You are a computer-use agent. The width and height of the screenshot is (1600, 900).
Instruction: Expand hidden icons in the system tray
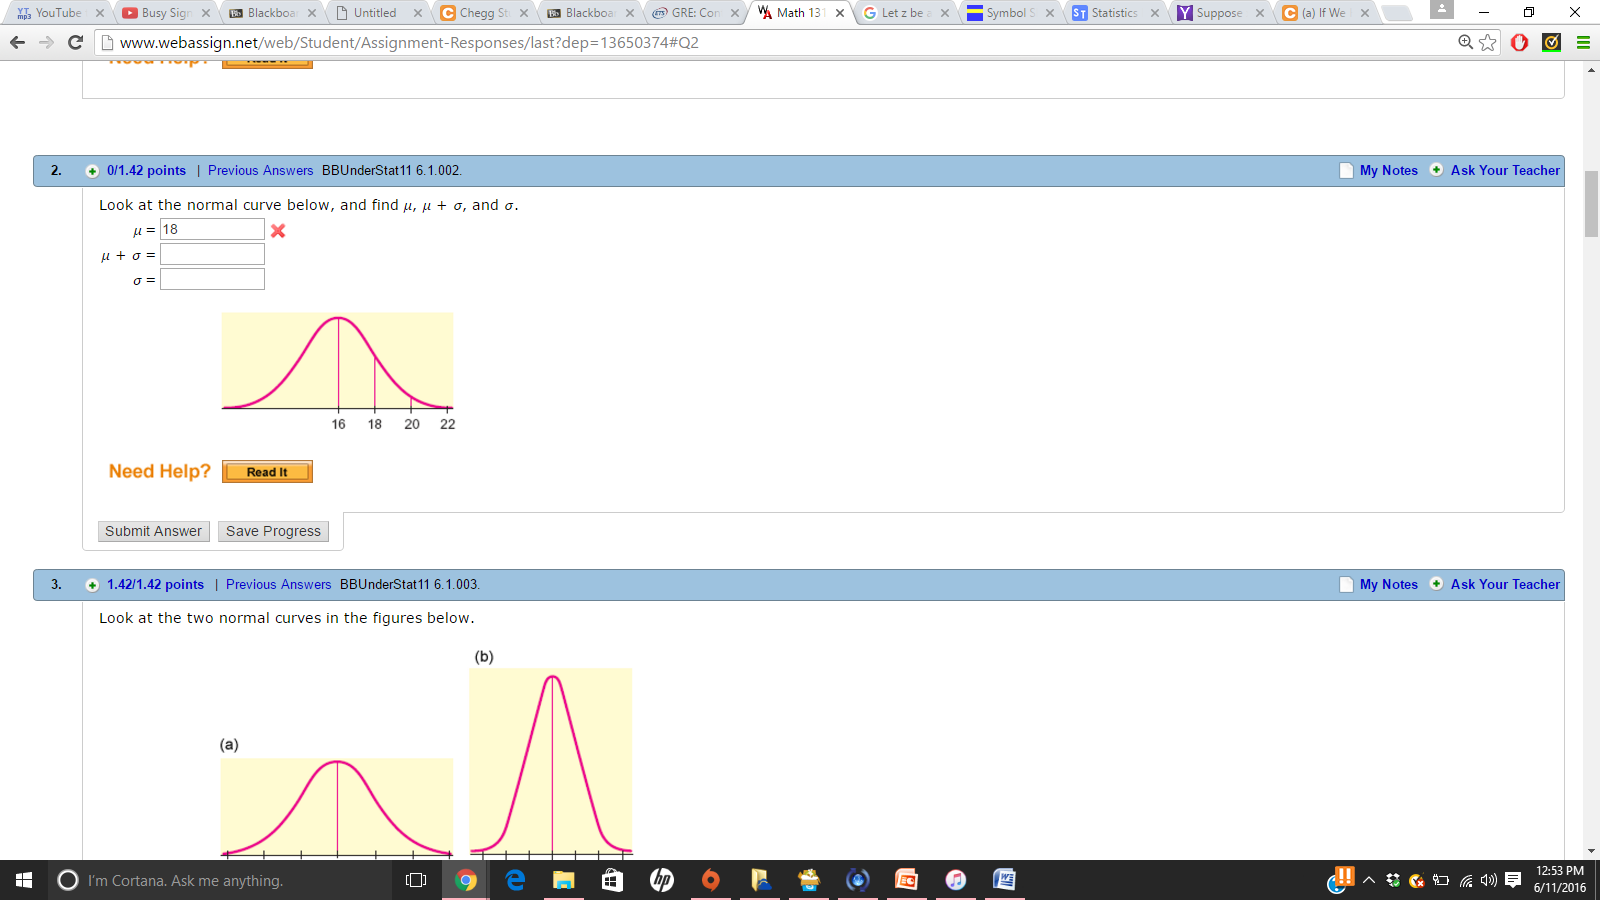[x=1368, y=881]
